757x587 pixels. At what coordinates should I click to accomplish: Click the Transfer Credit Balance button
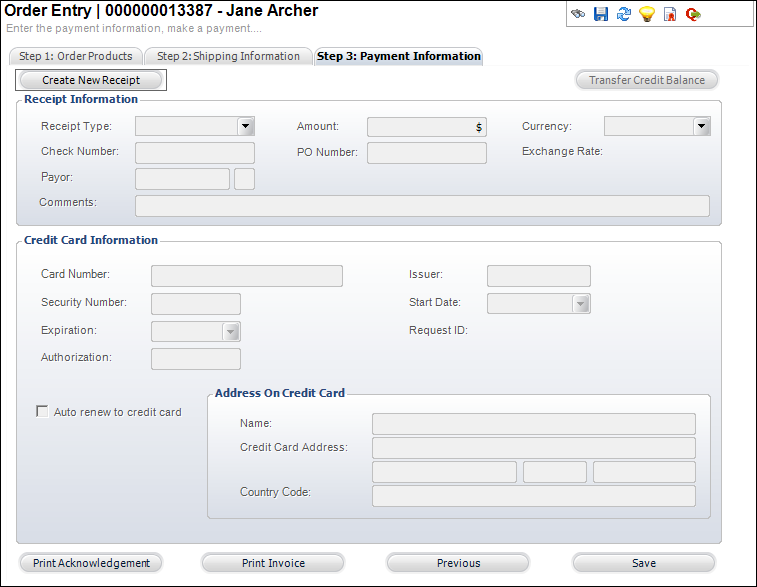pyautogui.click(x=647, y=80)
